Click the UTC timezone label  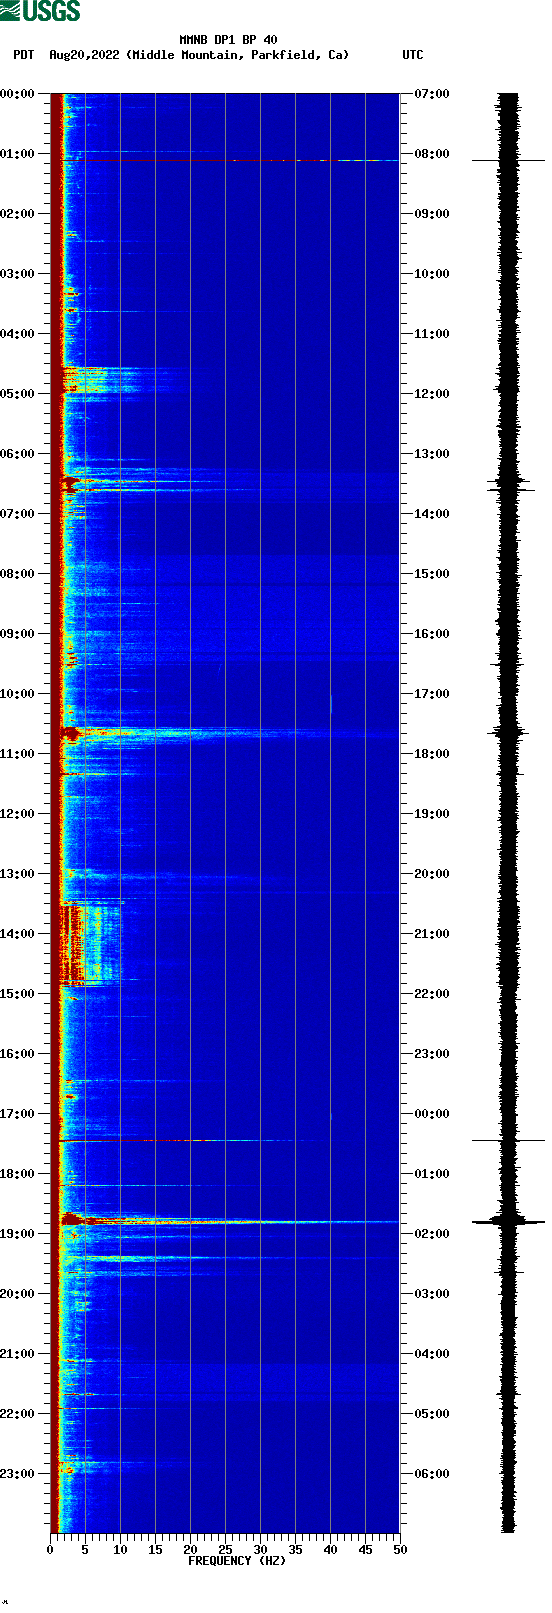413,55
